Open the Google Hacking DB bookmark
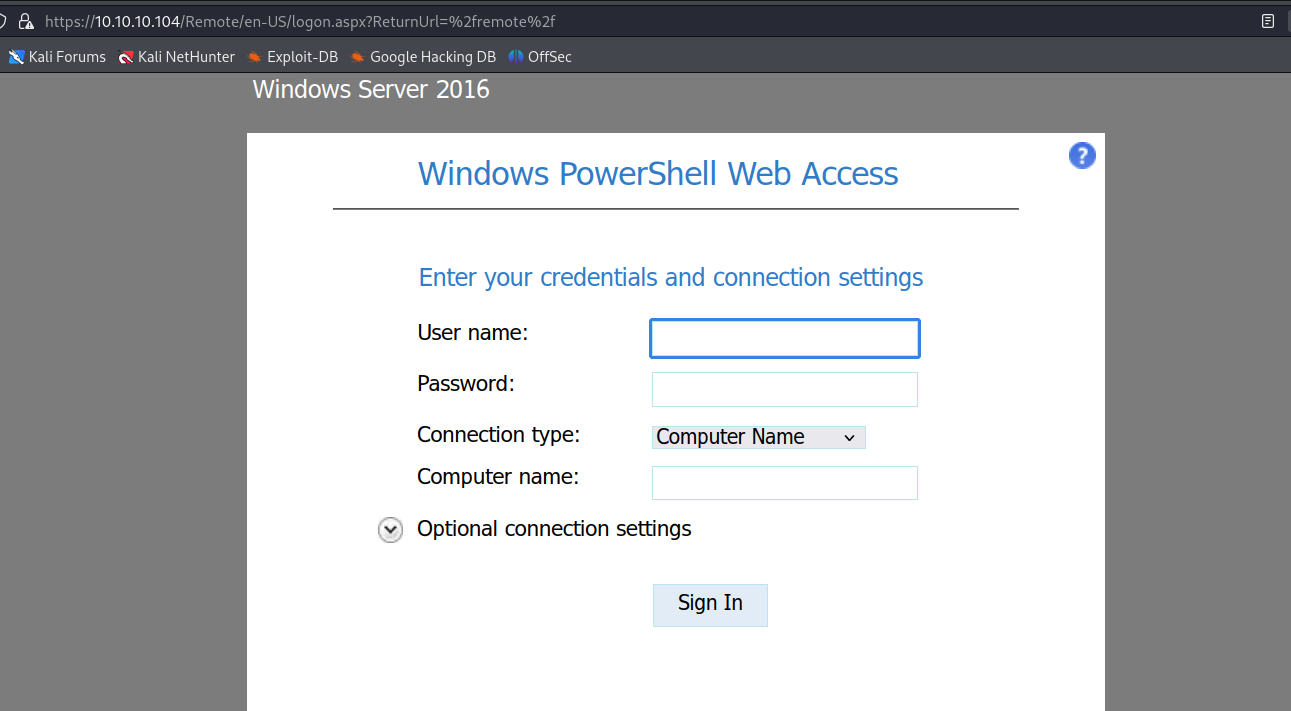This screenshot has width=1291, height=711. (423, 57)
